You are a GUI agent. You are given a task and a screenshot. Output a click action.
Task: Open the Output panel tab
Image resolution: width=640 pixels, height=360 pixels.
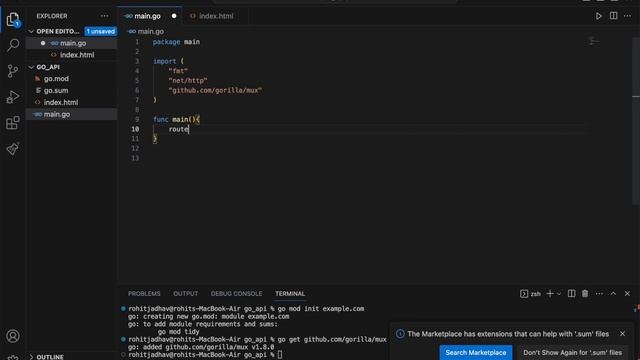point(185,293)
